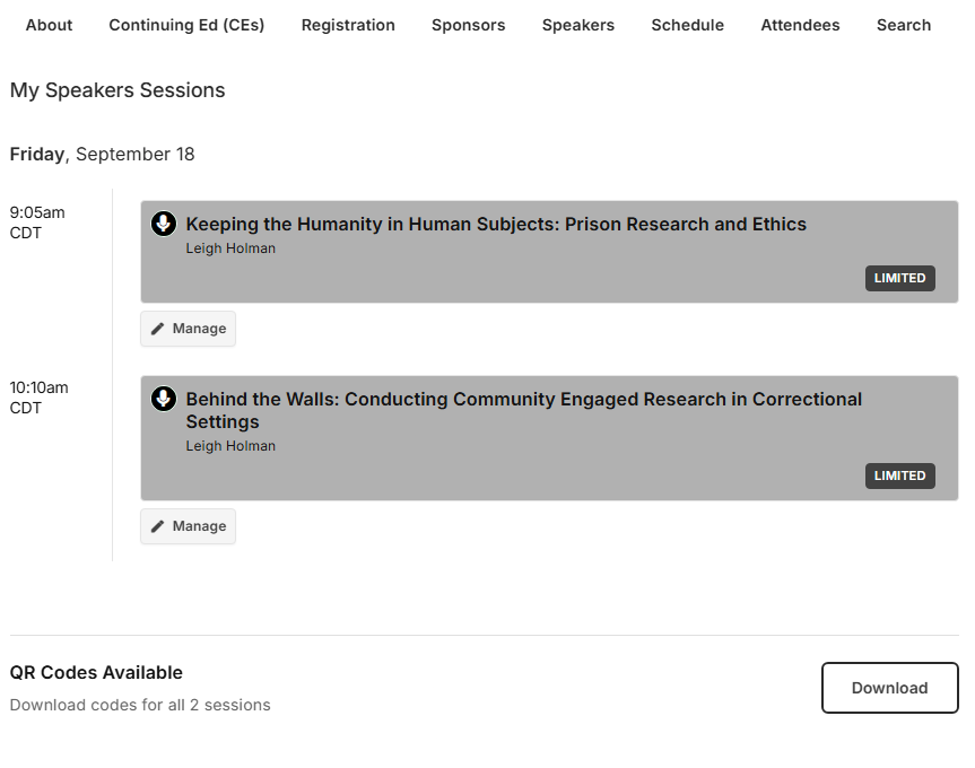975x768 pixels.
Task: Open Behind the Walls session title
Action: [524, 410]
